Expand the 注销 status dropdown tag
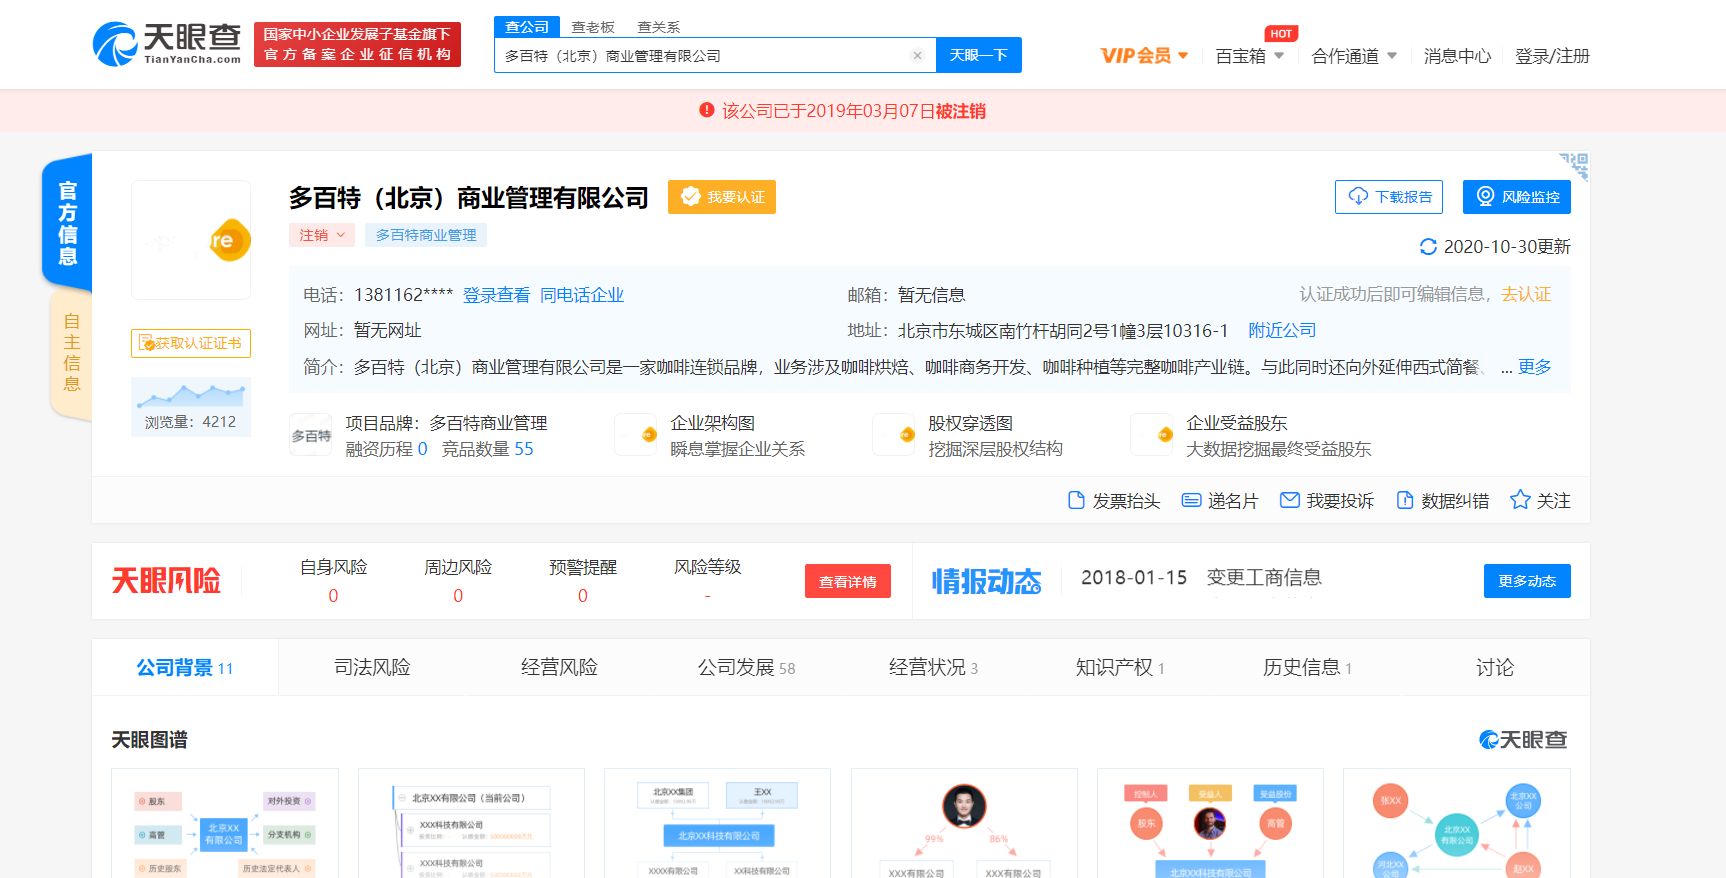1726x878 pixels. 322,235
